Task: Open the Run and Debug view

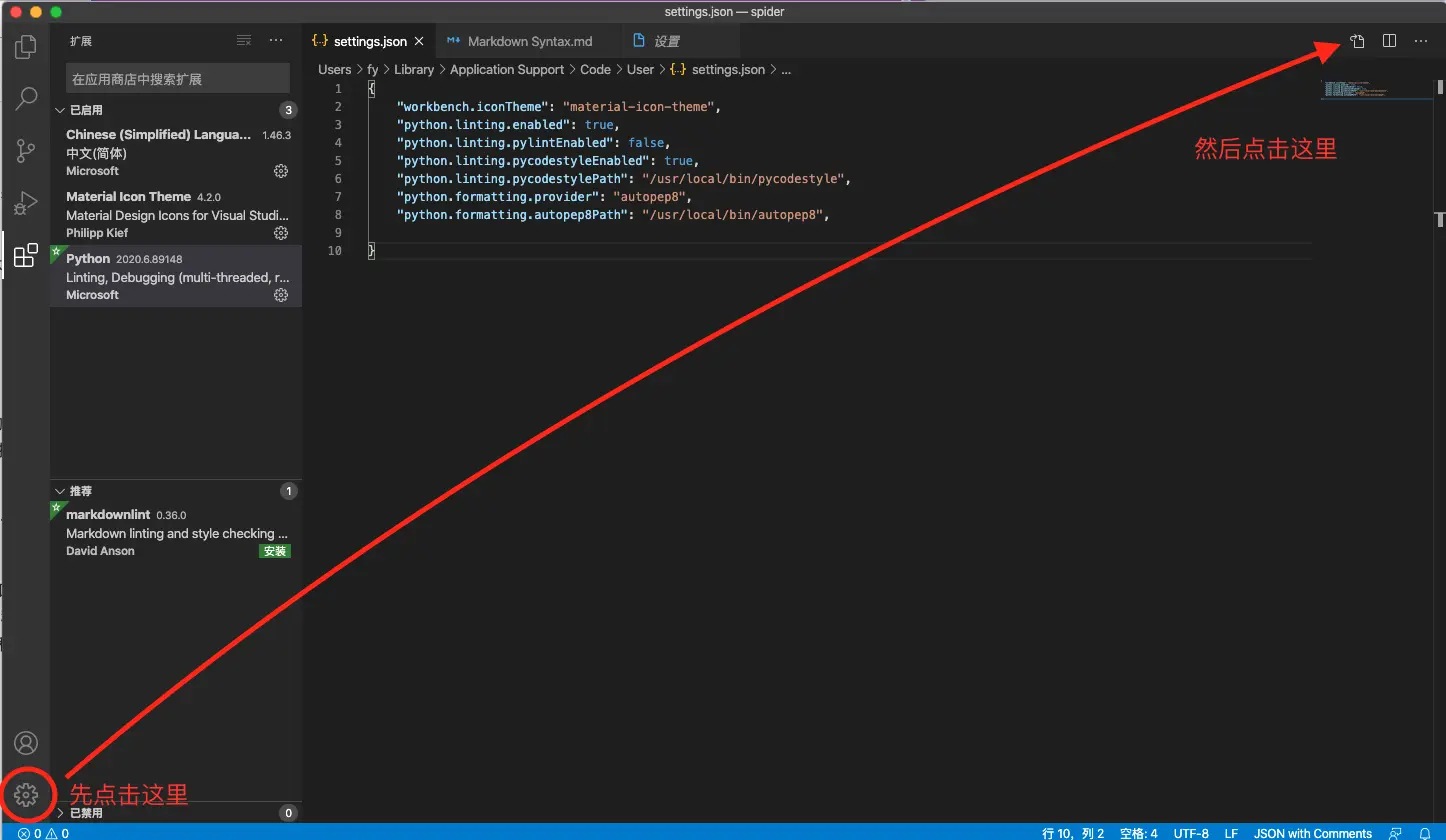Action: coord(26,203)
